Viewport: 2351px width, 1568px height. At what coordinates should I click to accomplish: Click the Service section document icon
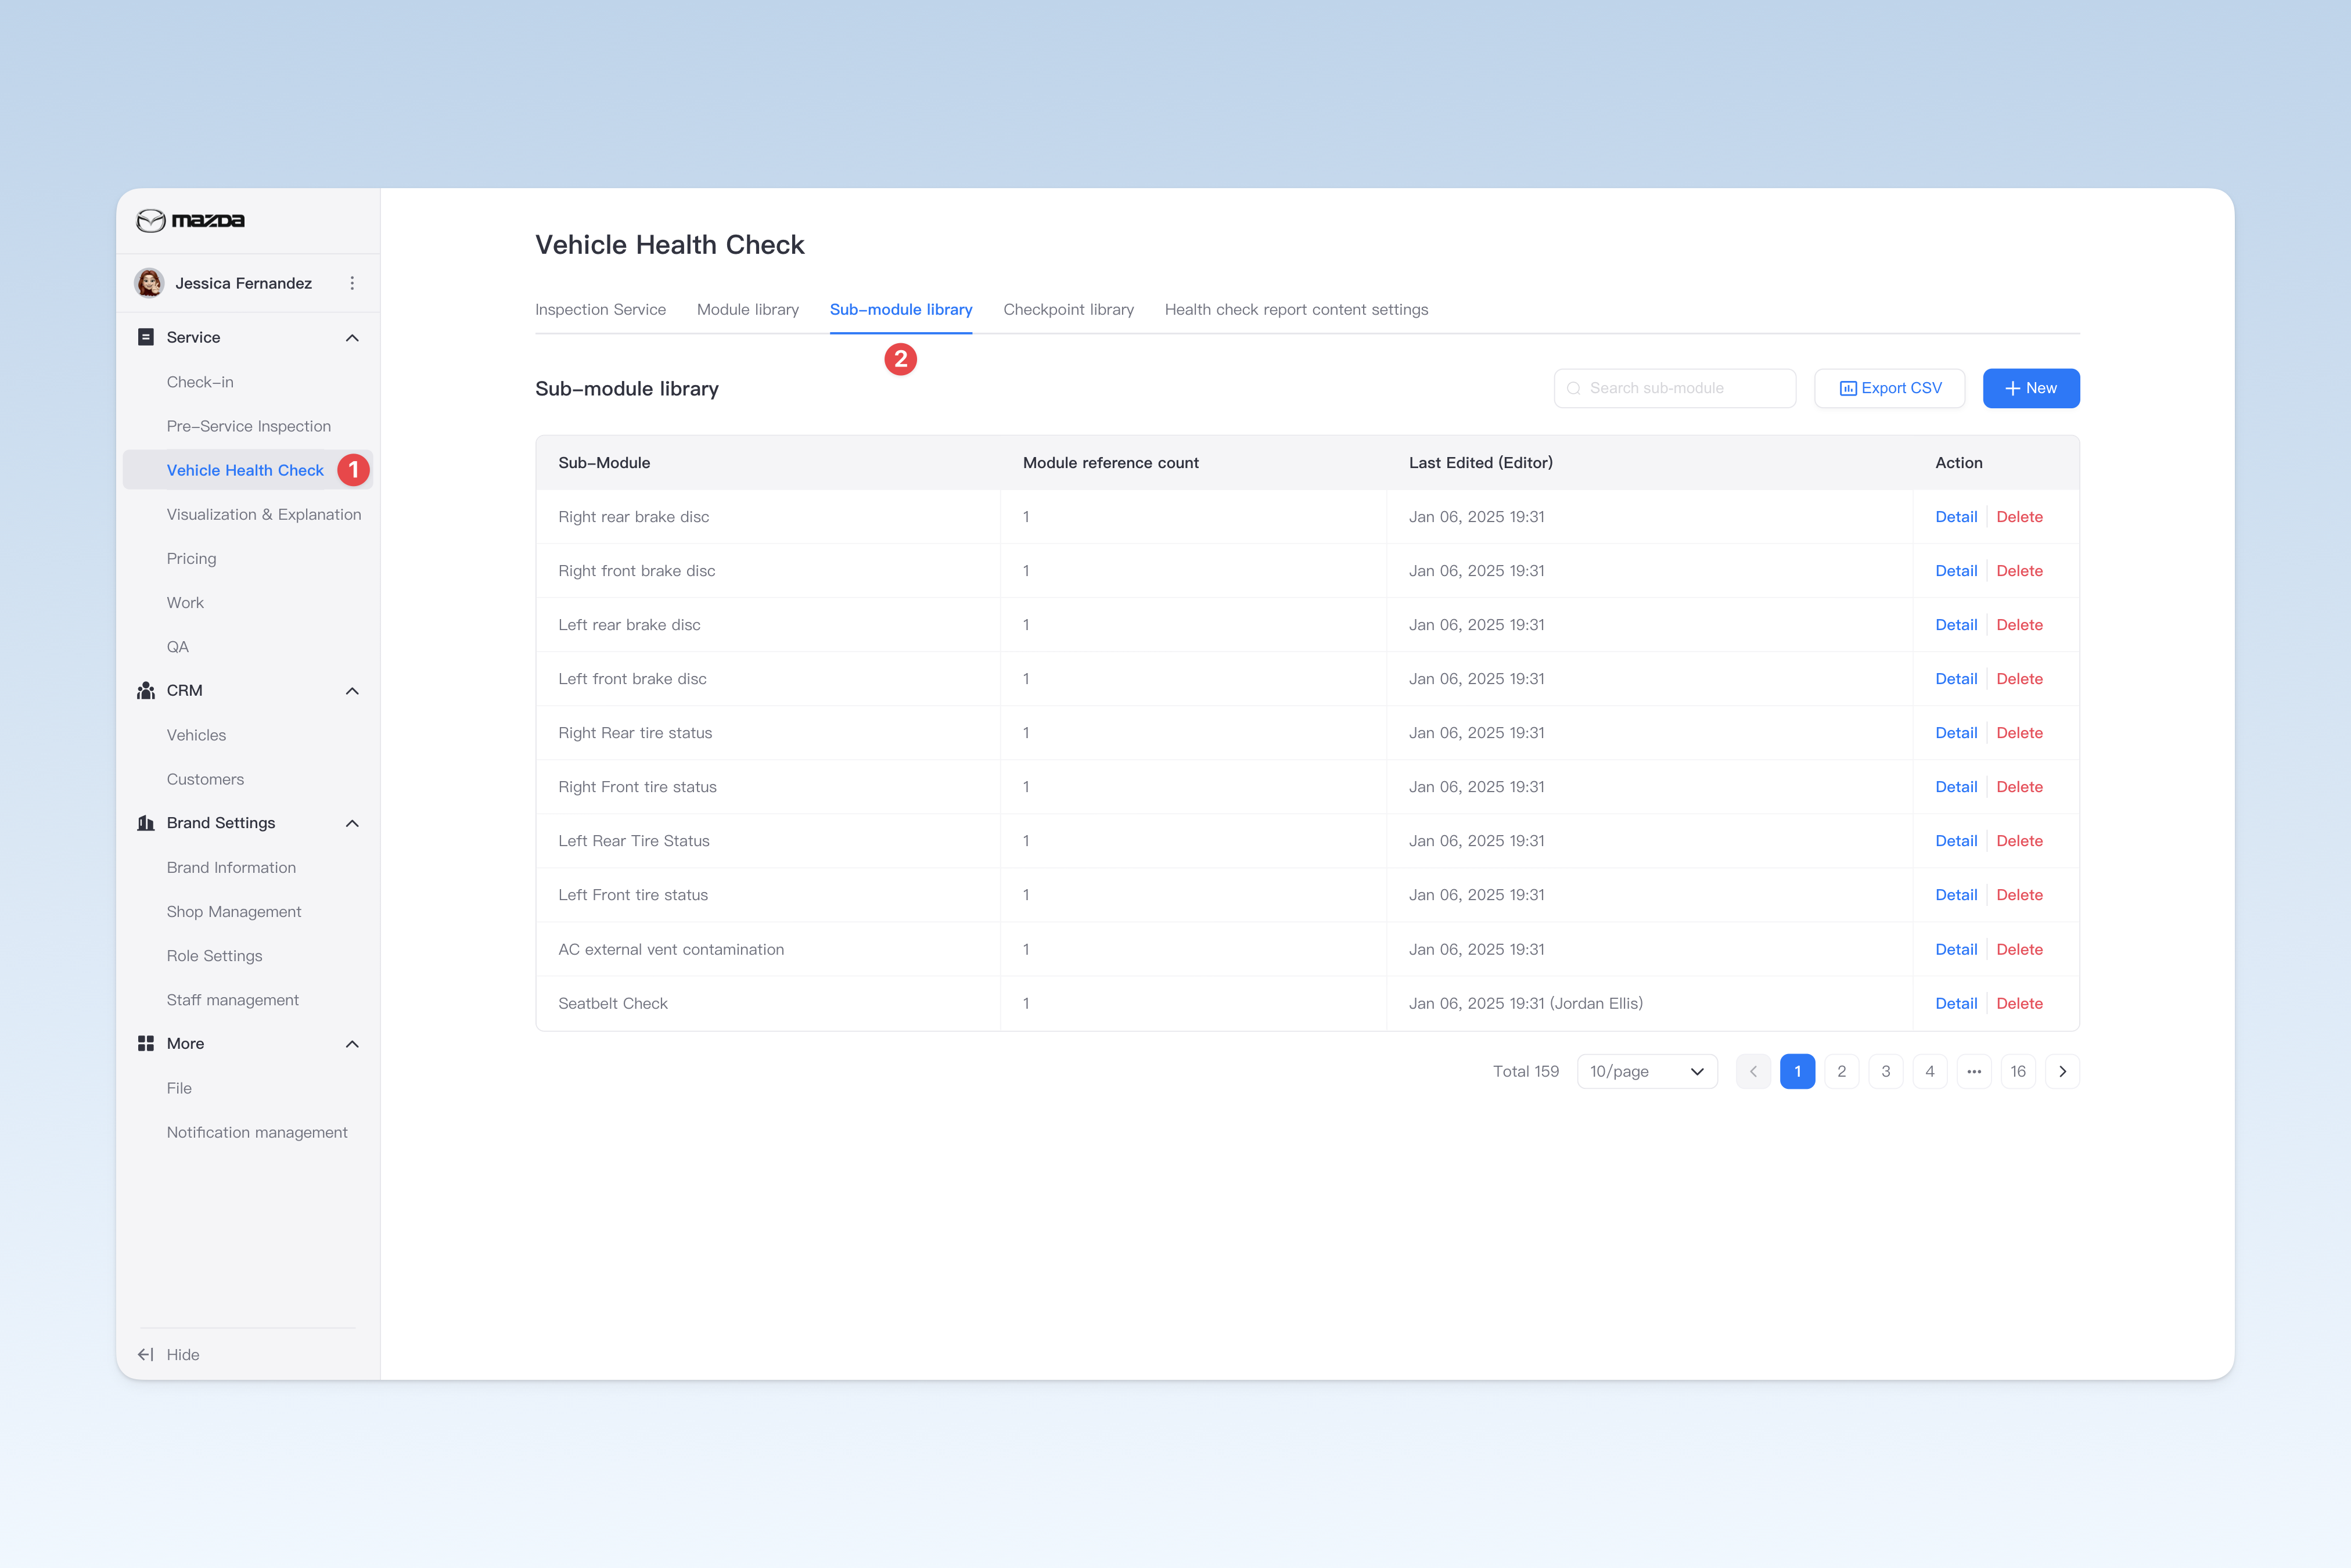click(x=146, y=337)
